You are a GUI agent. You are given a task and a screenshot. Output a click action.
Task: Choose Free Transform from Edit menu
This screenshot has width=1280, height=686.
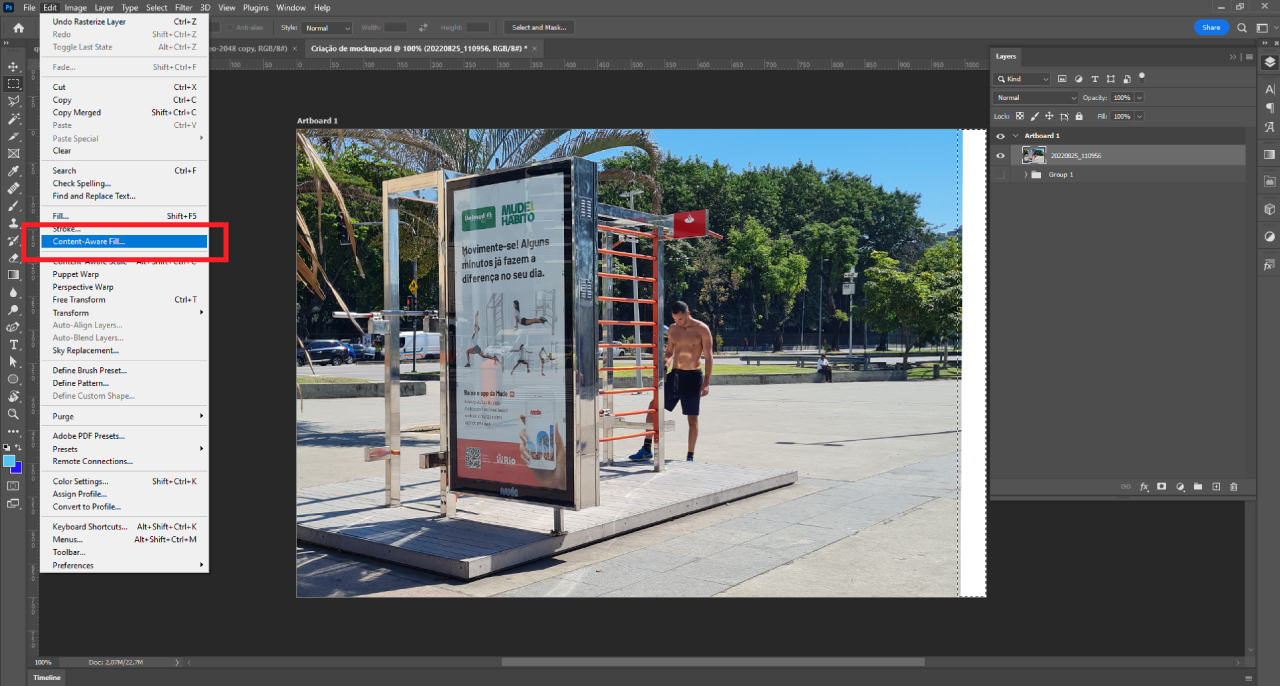tap(124, 300)
